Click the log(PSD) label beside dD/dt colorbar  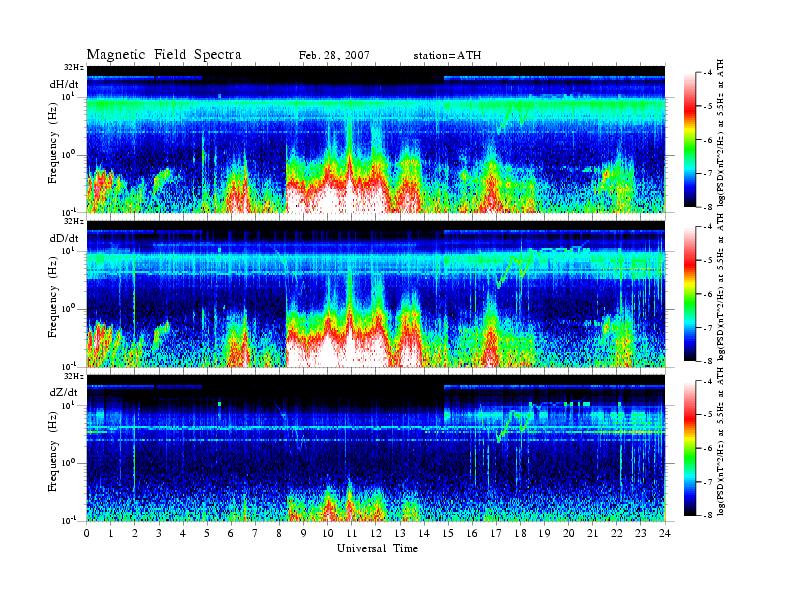point(721,288)
